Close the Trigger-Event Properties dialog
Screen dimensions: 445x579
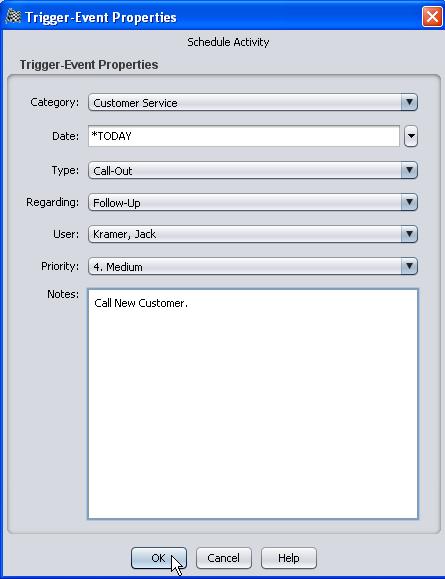(432, 17)
